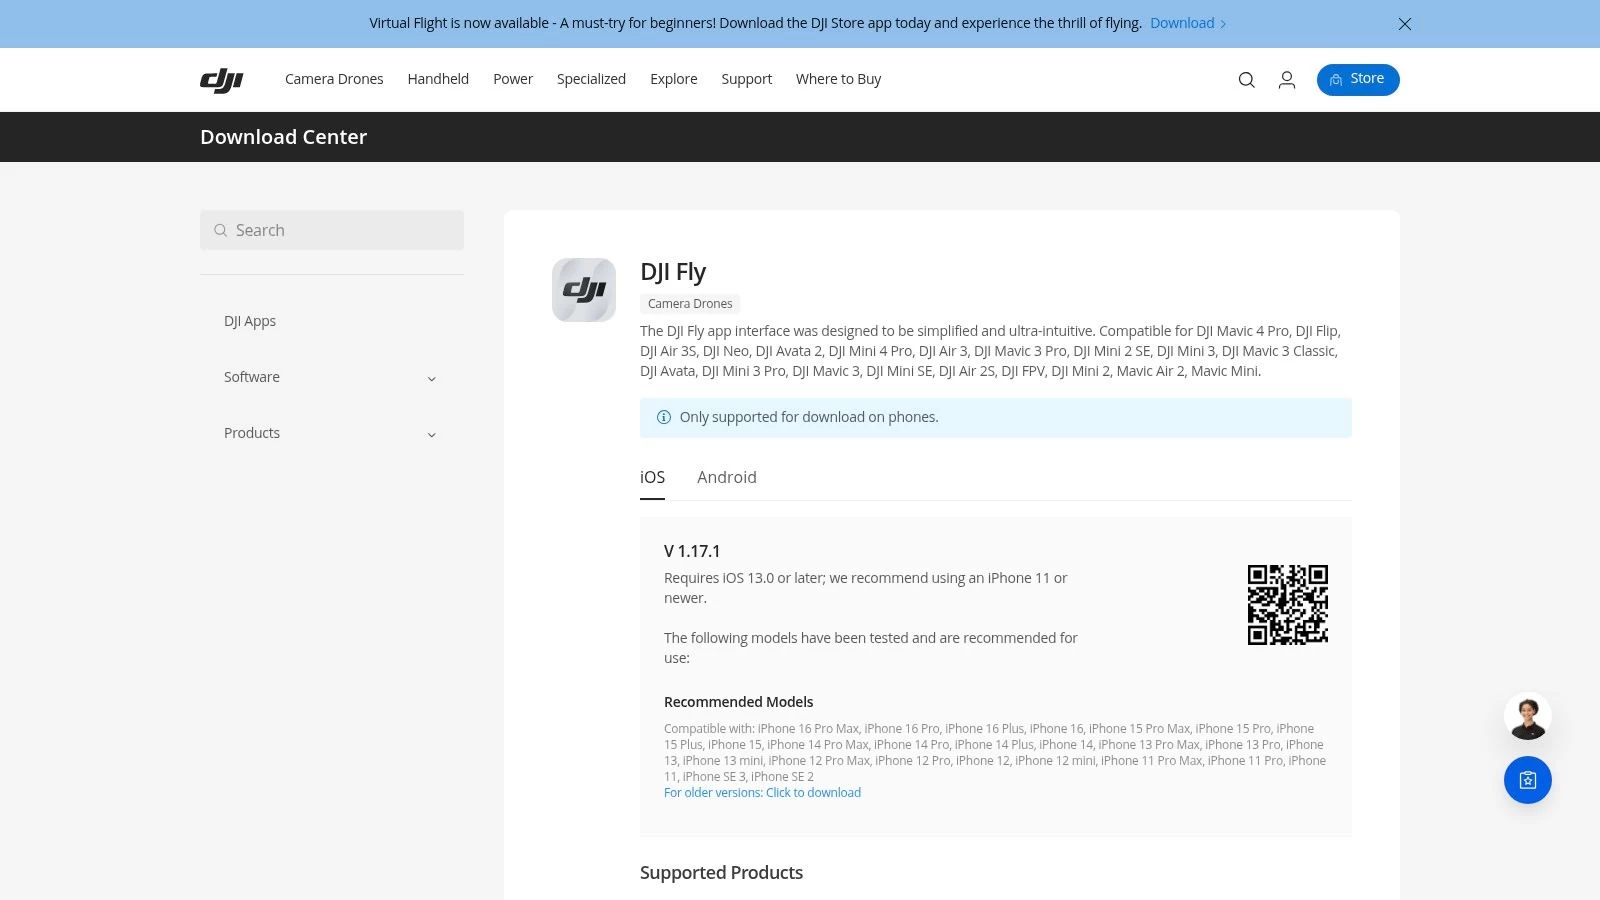Open the user account icon
The width and height of the screenshot is (1600, 900).
tap(1287, 80)
